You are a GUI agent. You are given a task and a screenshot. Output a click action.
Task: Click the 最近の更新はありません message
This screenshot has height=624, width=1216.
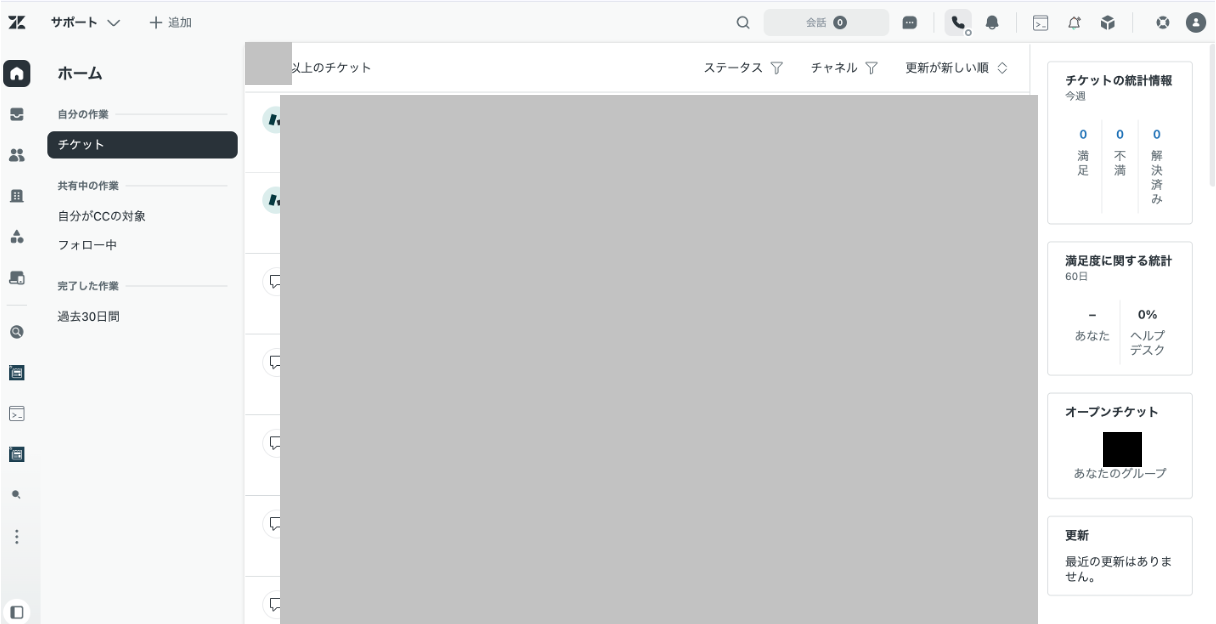click(x=1119, y=569)
